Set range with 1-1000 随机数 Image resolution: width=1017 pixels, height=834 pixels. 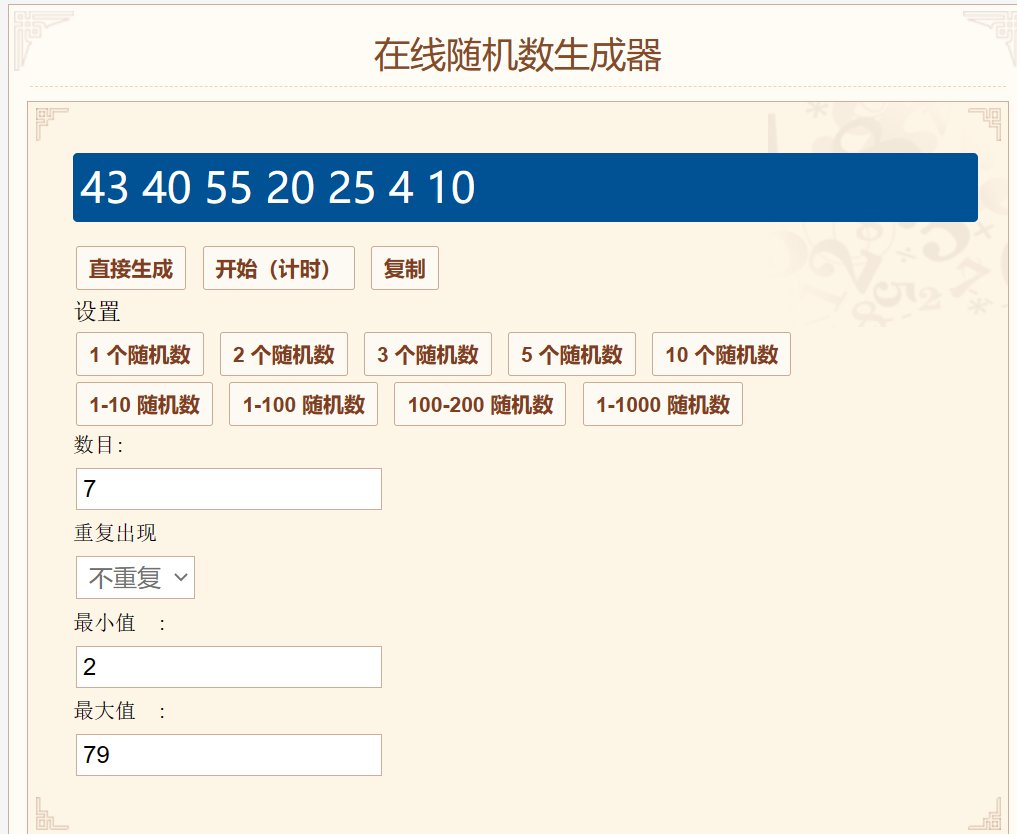coord(663,404)
